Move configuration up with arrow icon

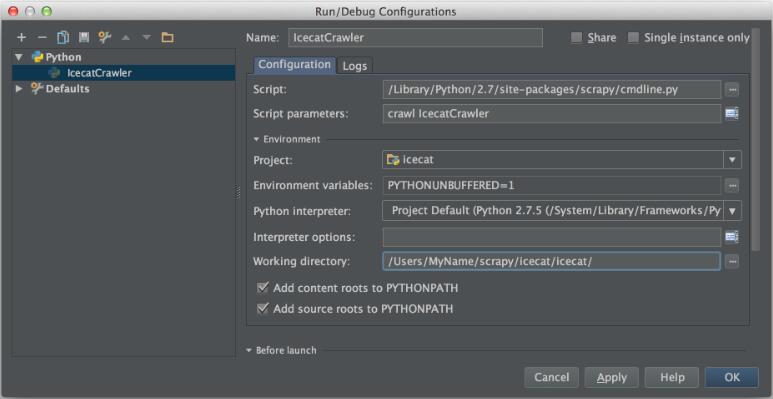coord(126,37)
